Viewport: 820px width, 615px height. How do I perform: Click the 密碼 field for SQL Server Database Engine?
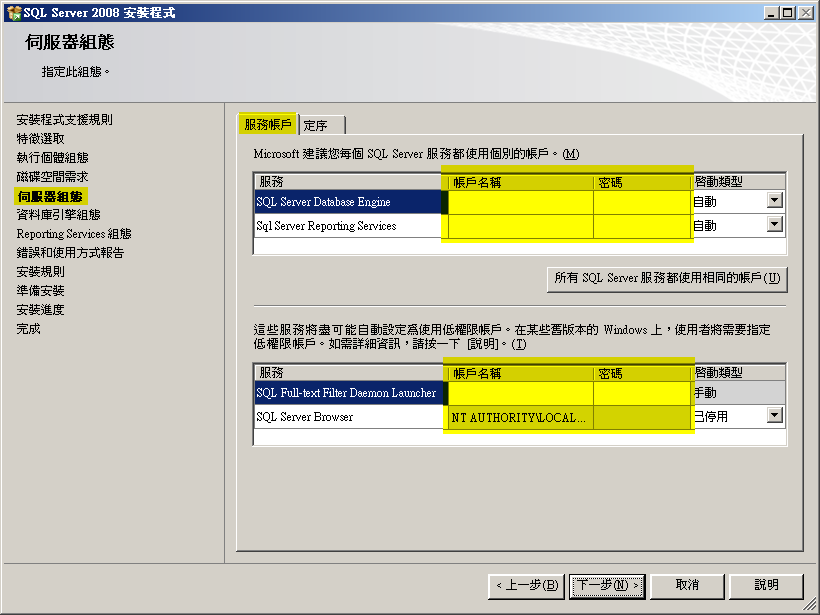coord(639,200)
